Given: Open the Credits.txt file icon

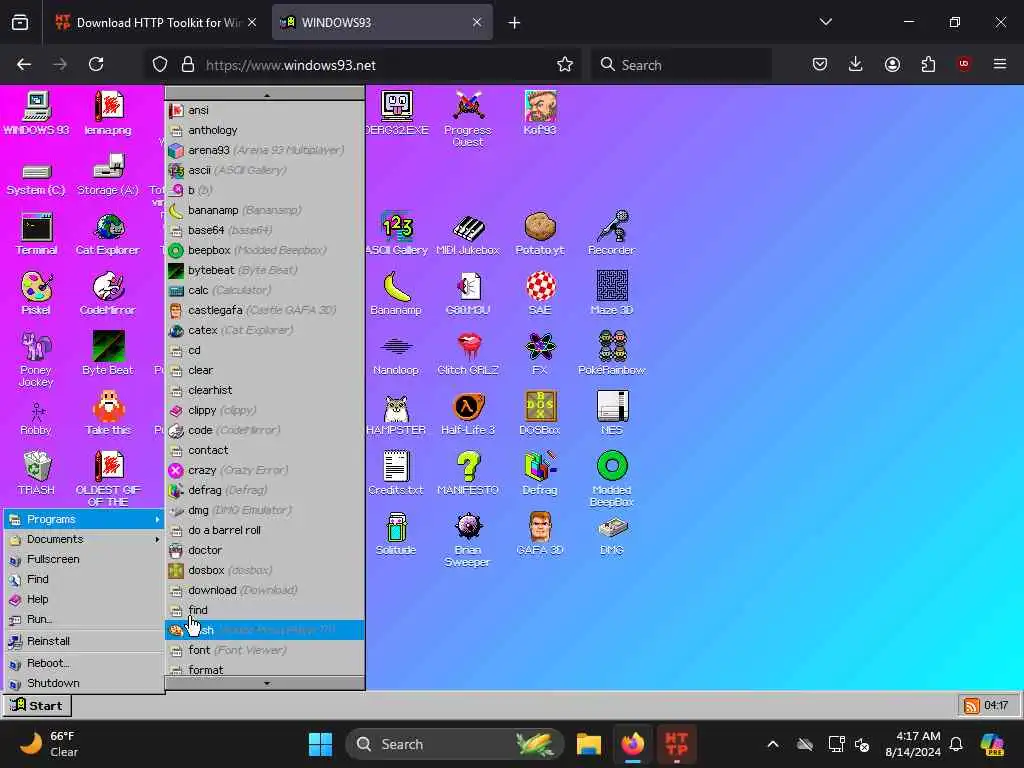Looking at the screenshot, I should (396, 473).
